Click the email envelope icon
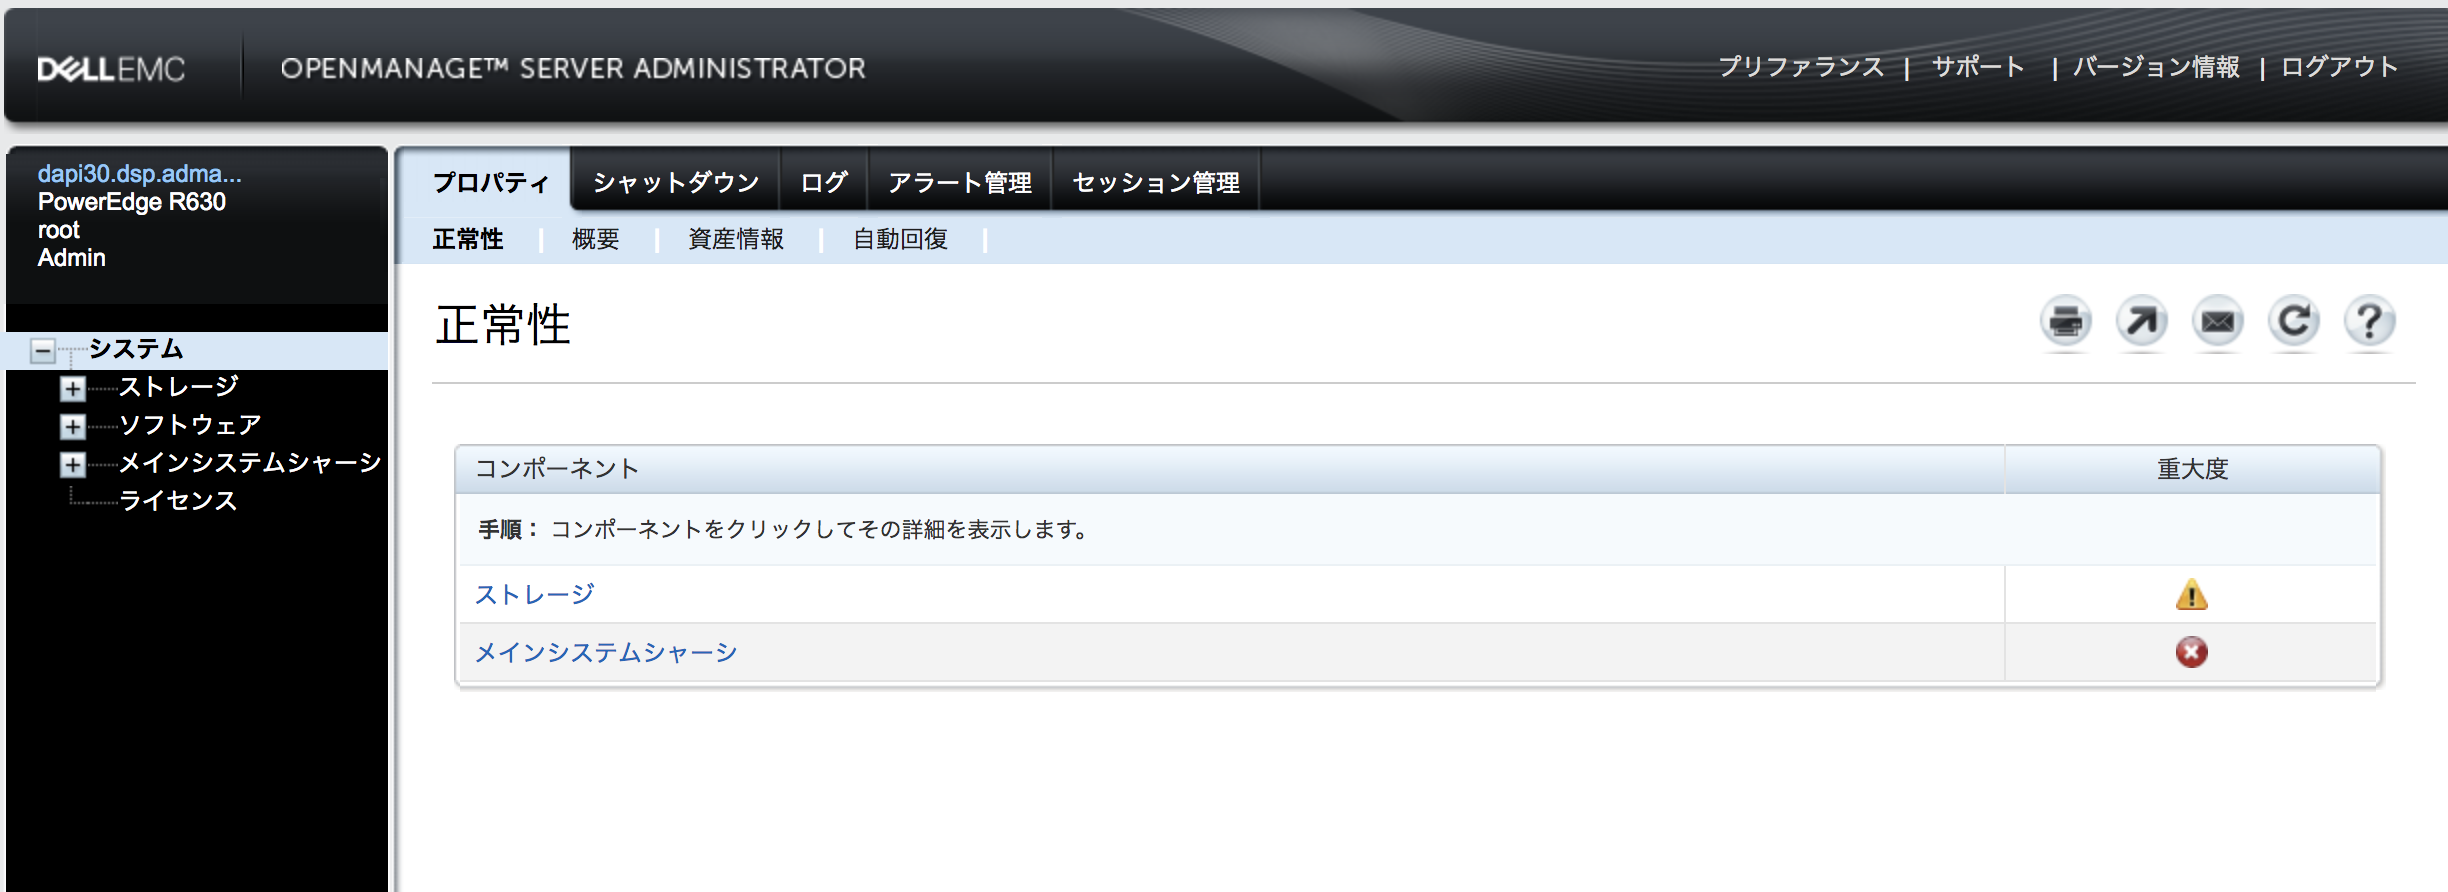The width and height of the screenshot is (2448, 892). click(x=2217, y=322)
